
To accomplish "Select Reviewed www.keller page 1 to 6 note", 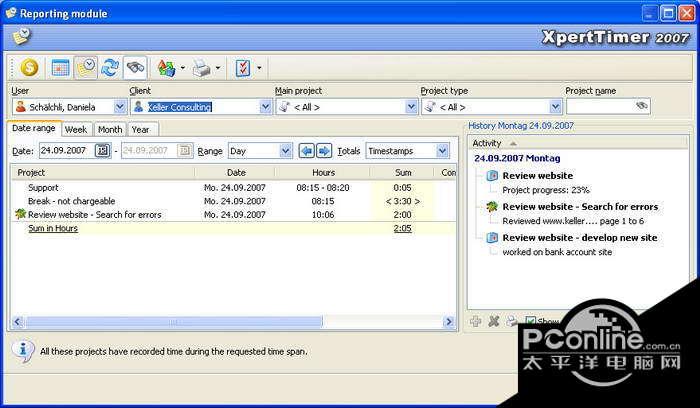I will (573, 221).
